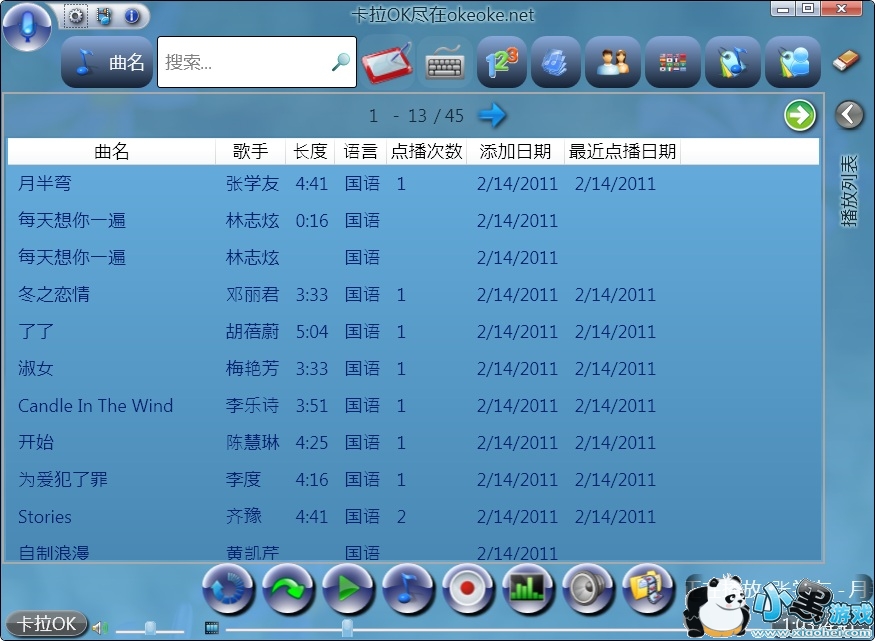Sort by 曲名 column header
Viewport: 875px width, 641px height.
click(112, 151)
